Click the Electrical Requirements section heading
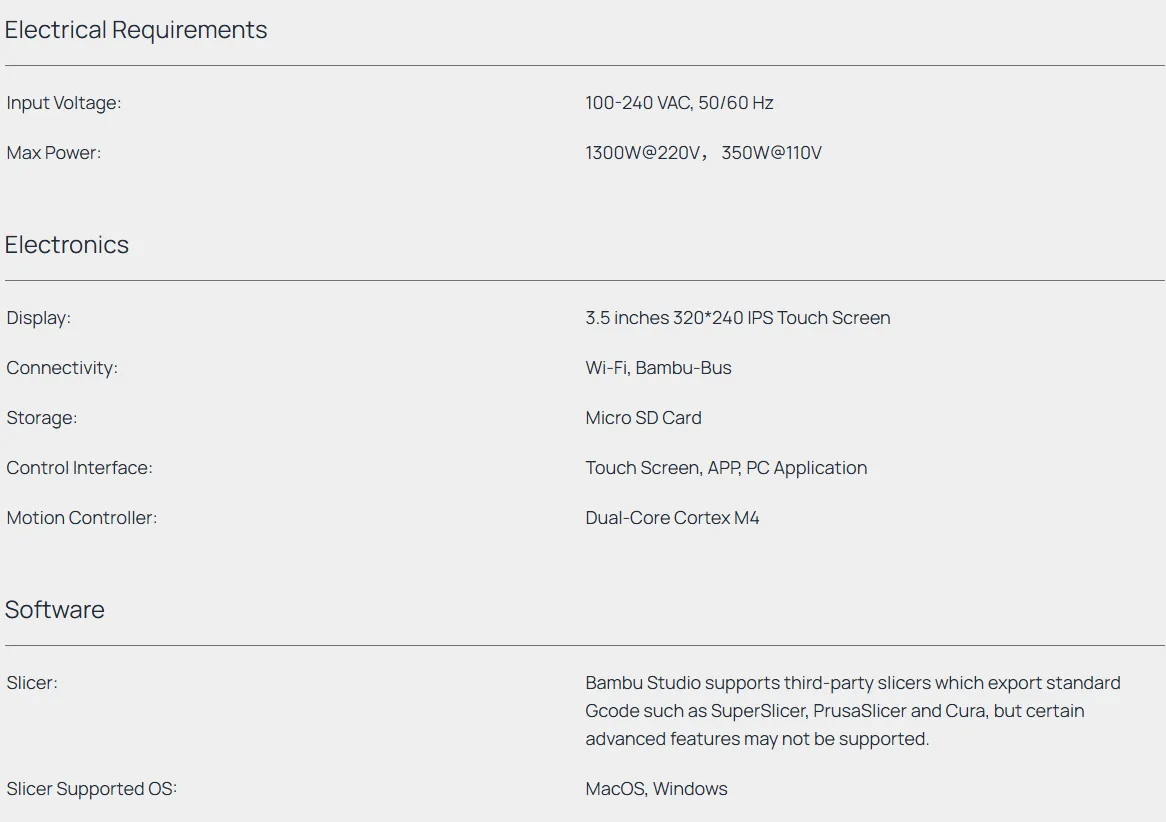Image resolution: width=1166 pixels, height=822 pixels. click(x=136, y=30)
